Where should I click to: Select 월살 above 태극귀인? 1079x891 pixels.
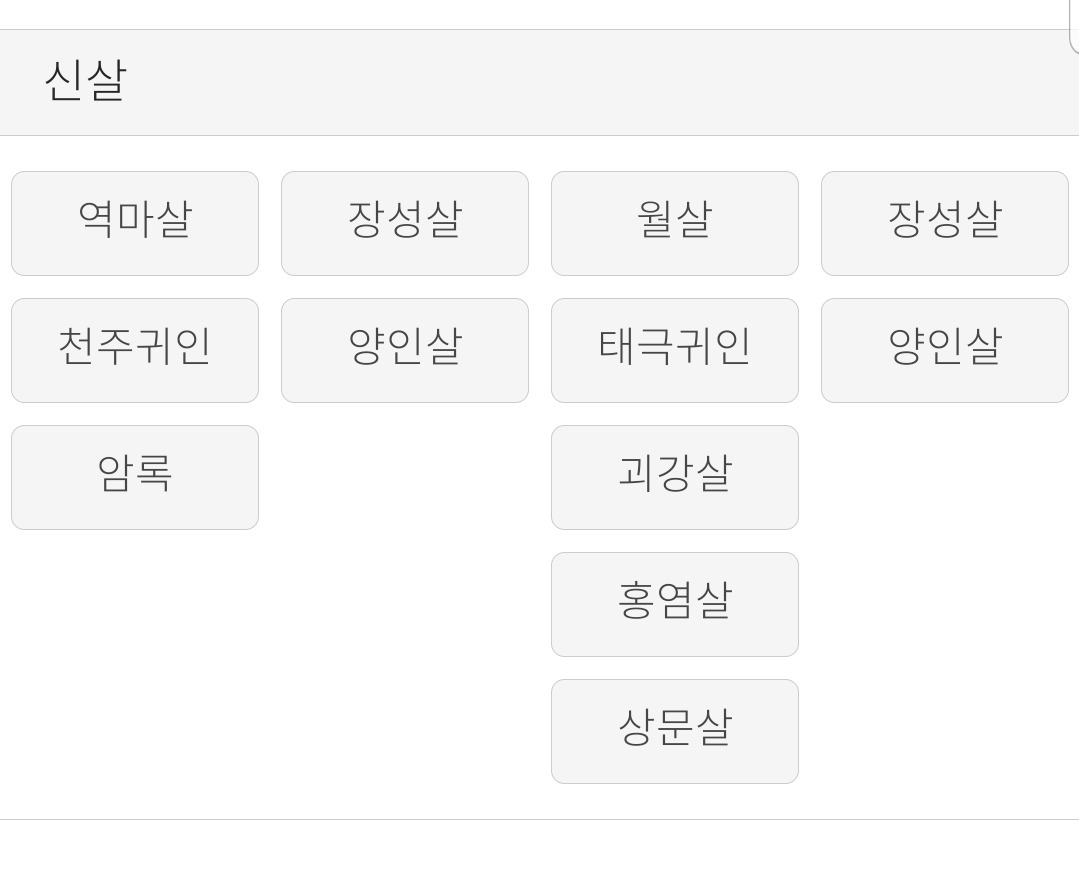[674, 224]
